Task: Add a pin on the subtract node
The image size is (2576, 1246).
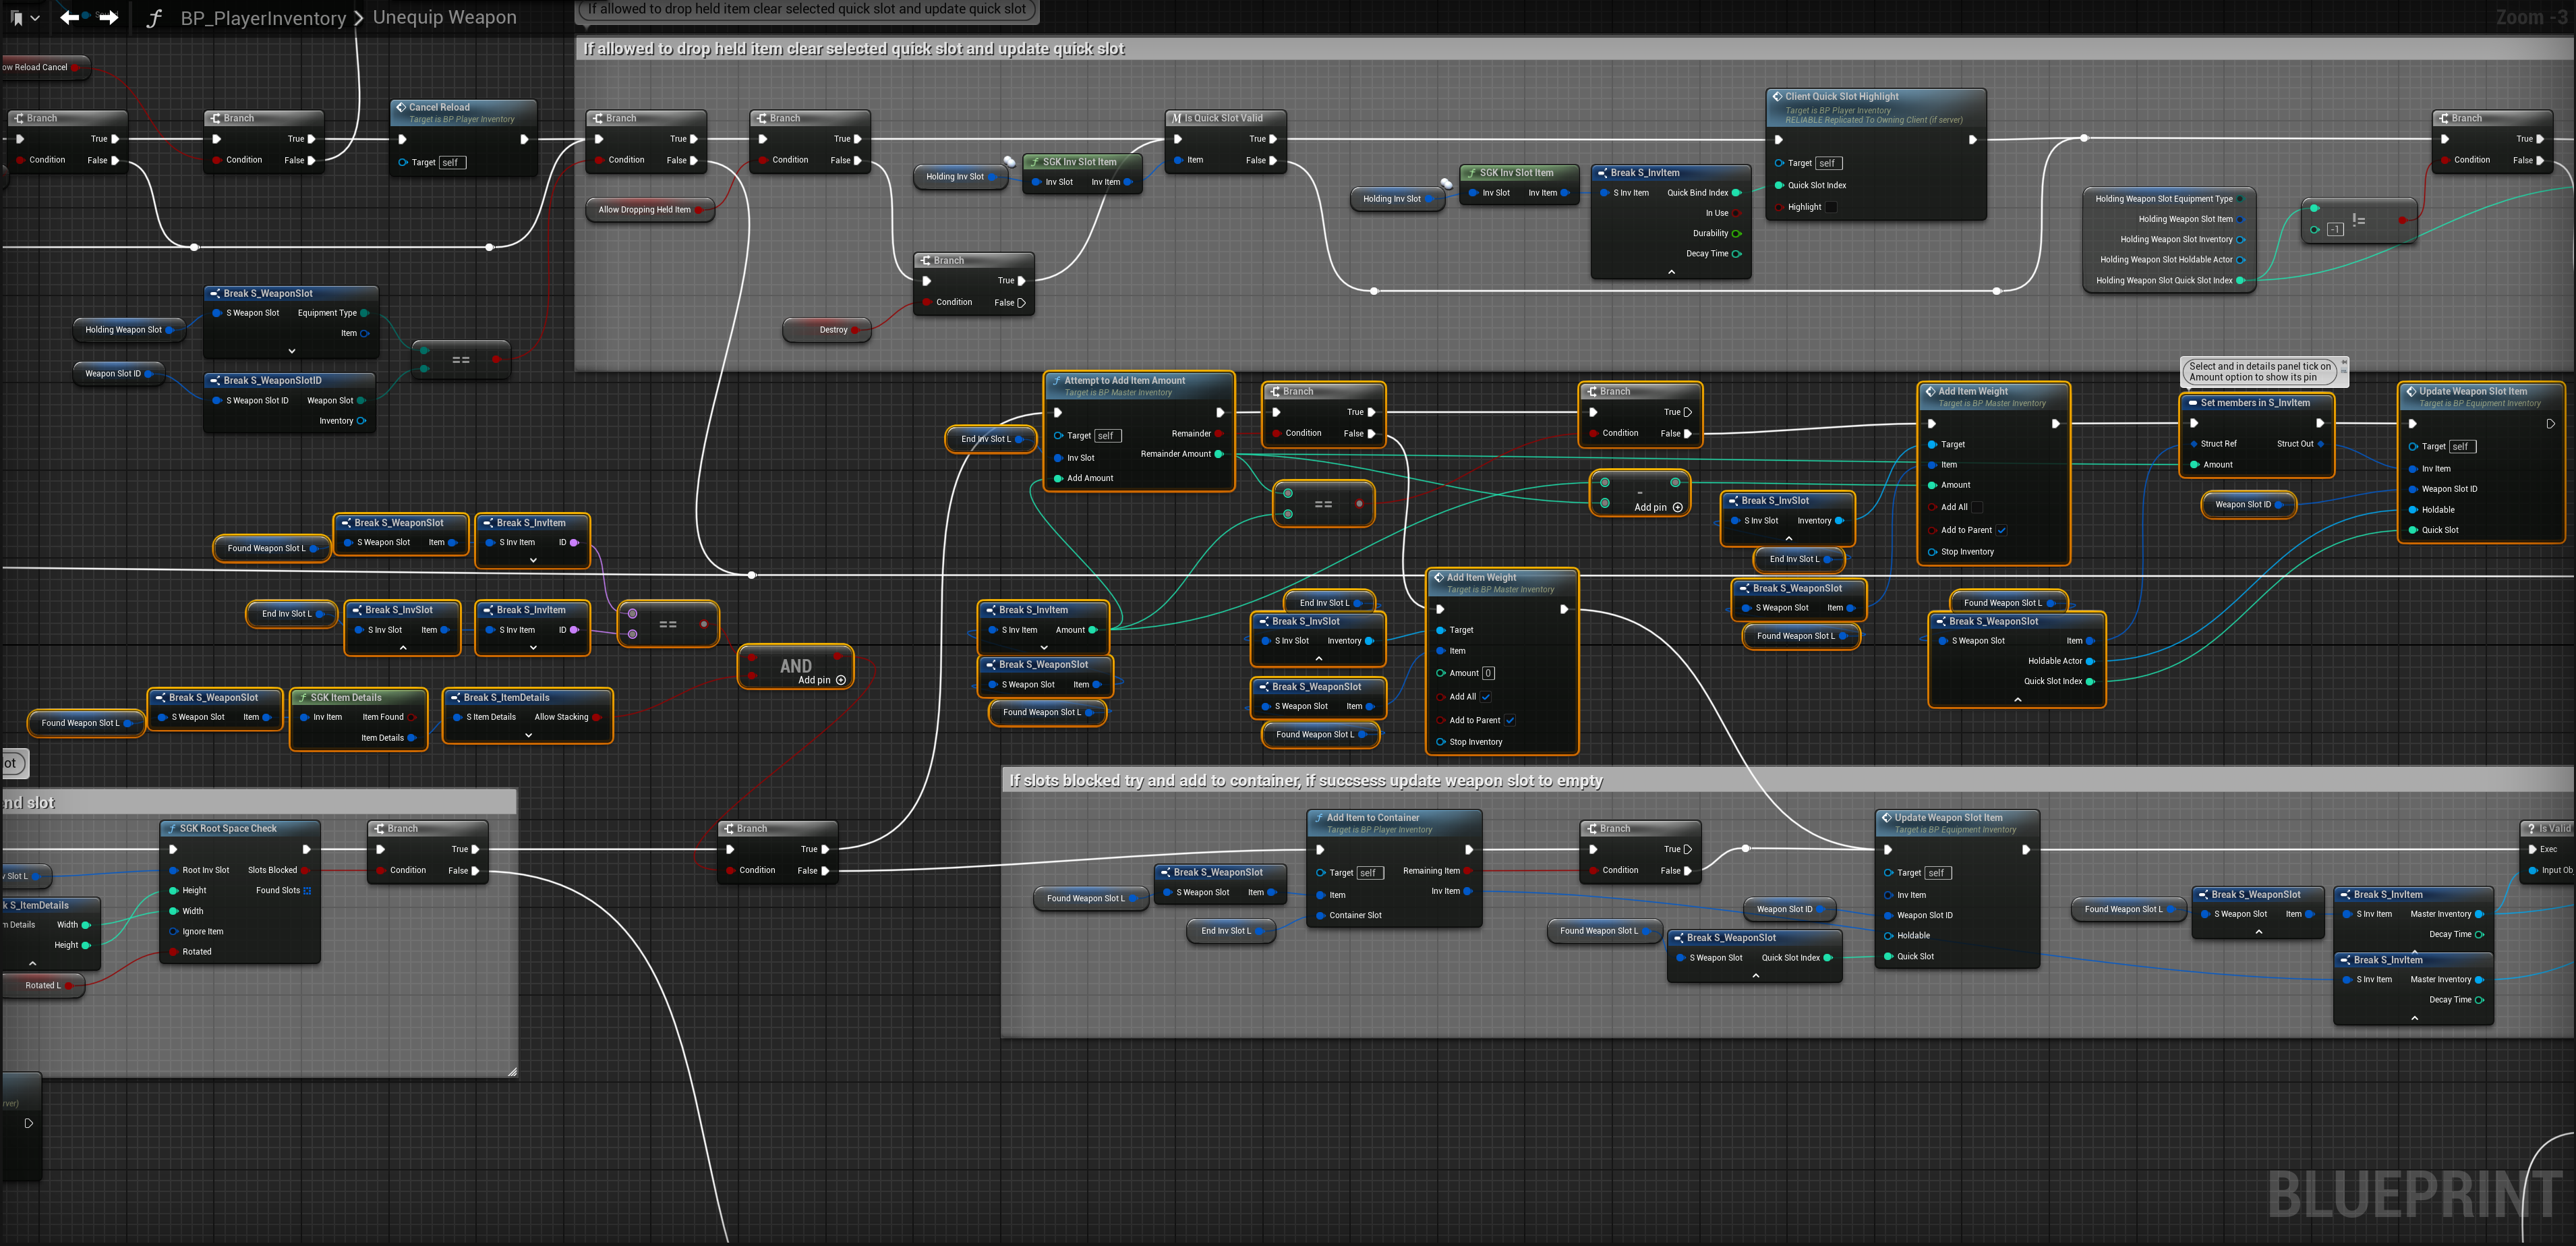Action: (1677, 507)
